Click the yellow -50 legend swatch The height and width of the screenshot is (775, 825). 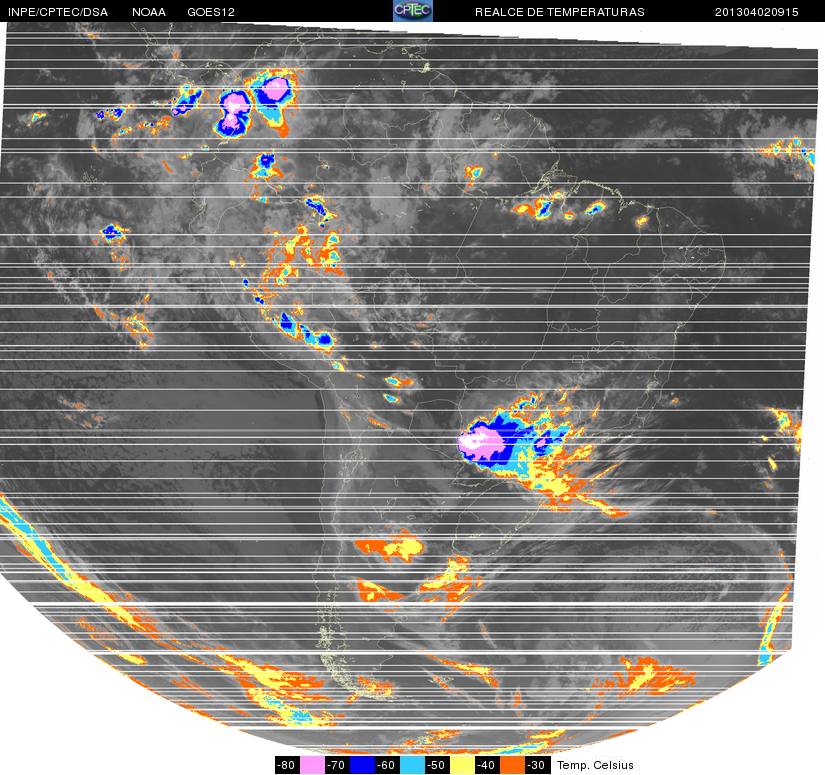pos(462,765)
